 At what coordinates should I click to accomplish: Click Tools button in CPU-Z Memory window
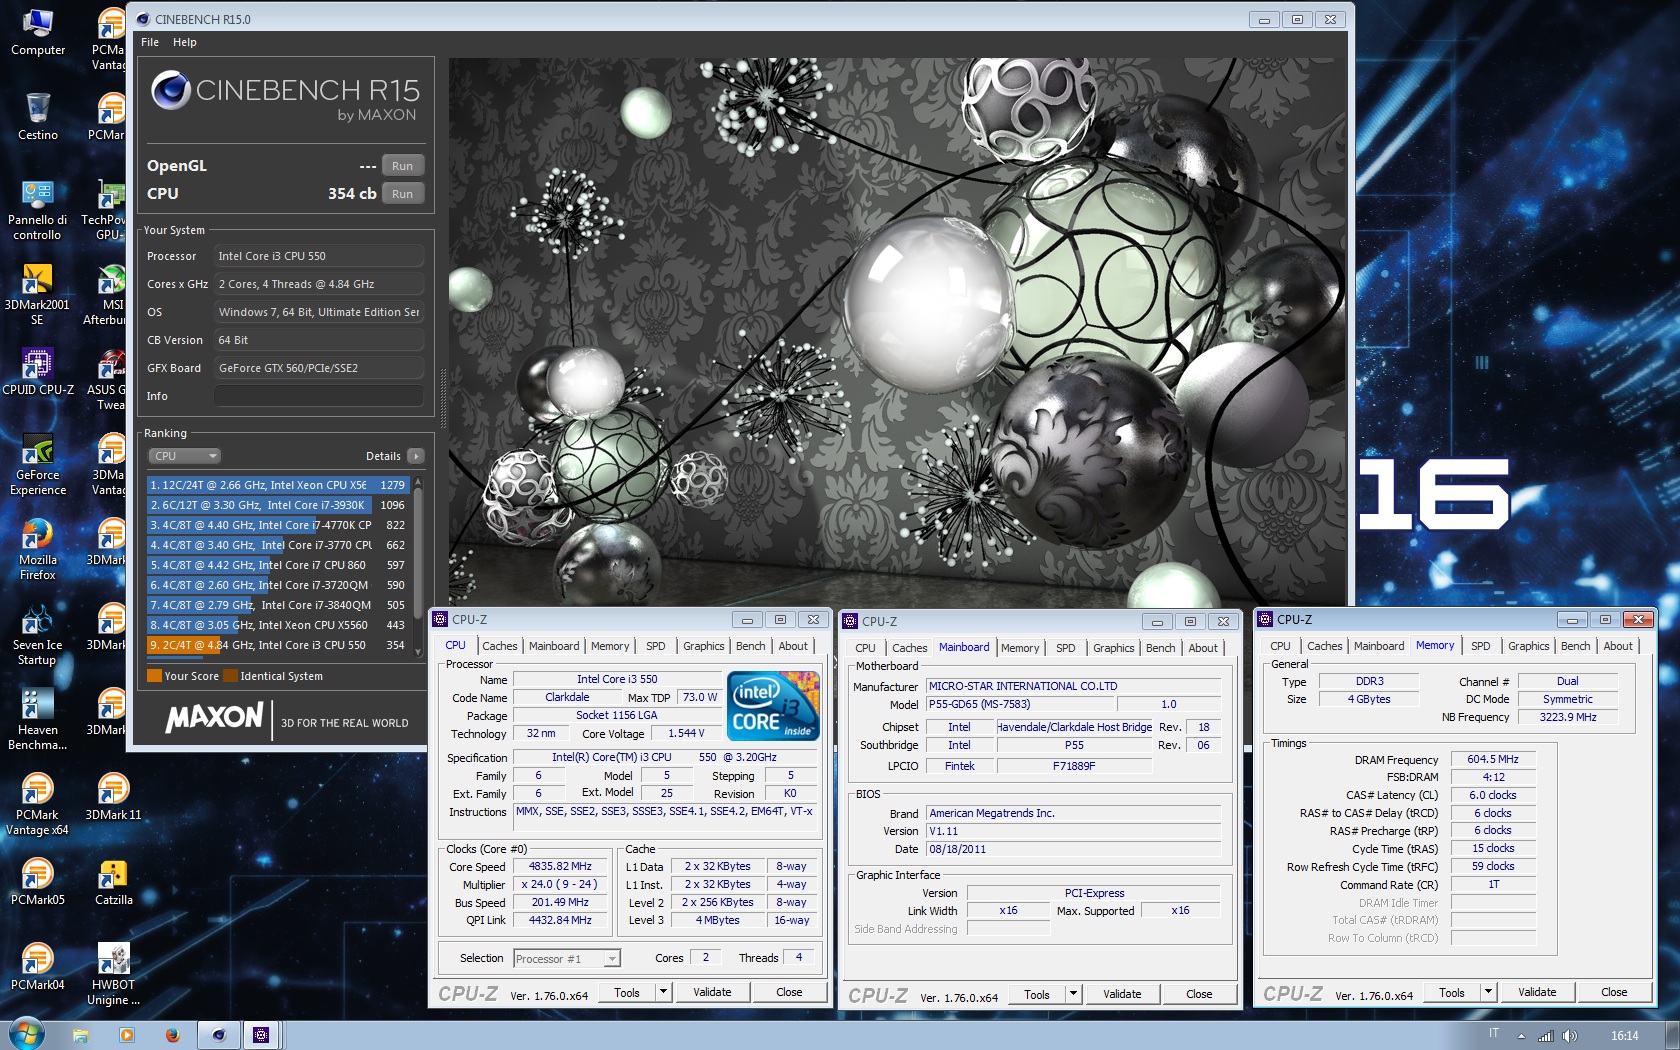click(x=1452, y=992)
